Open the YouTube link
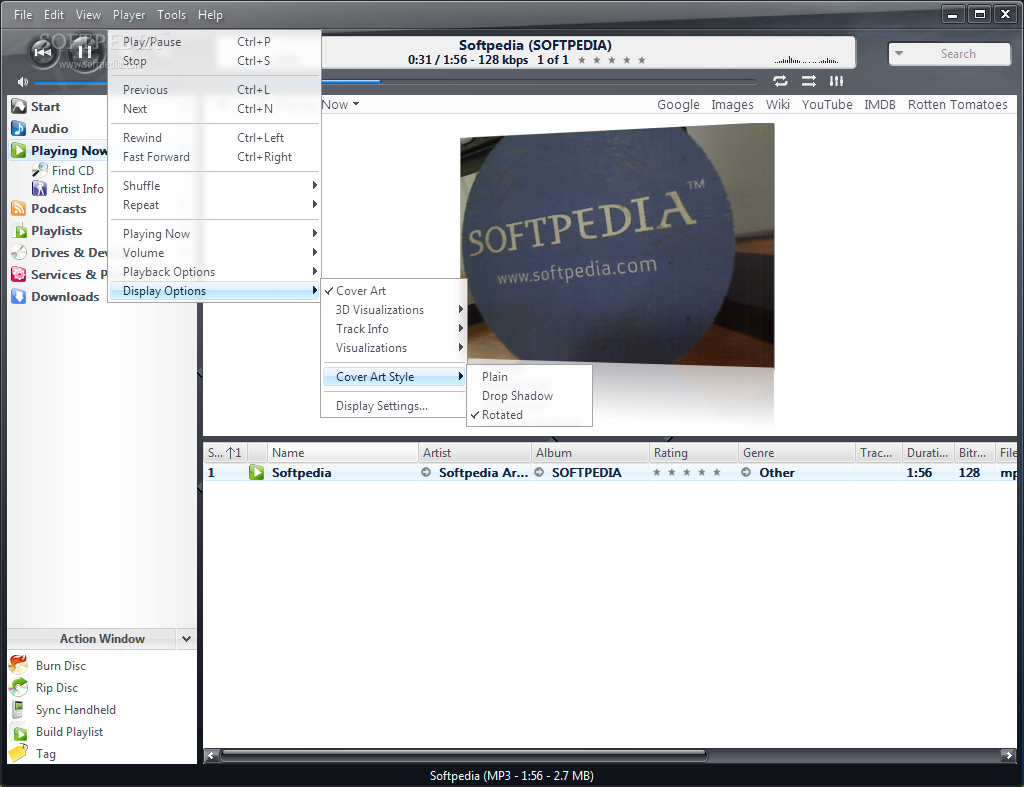The image size is (1024, 787). click(x=827, y=104)
